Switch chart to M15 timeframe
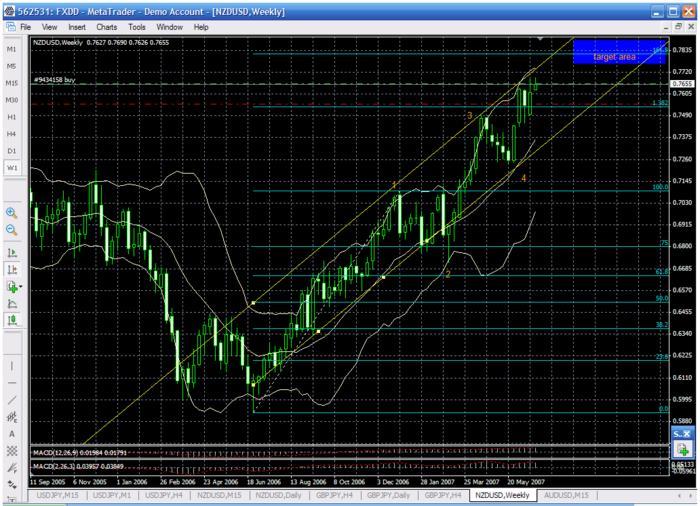700x506 pixels. coord(11,83)
